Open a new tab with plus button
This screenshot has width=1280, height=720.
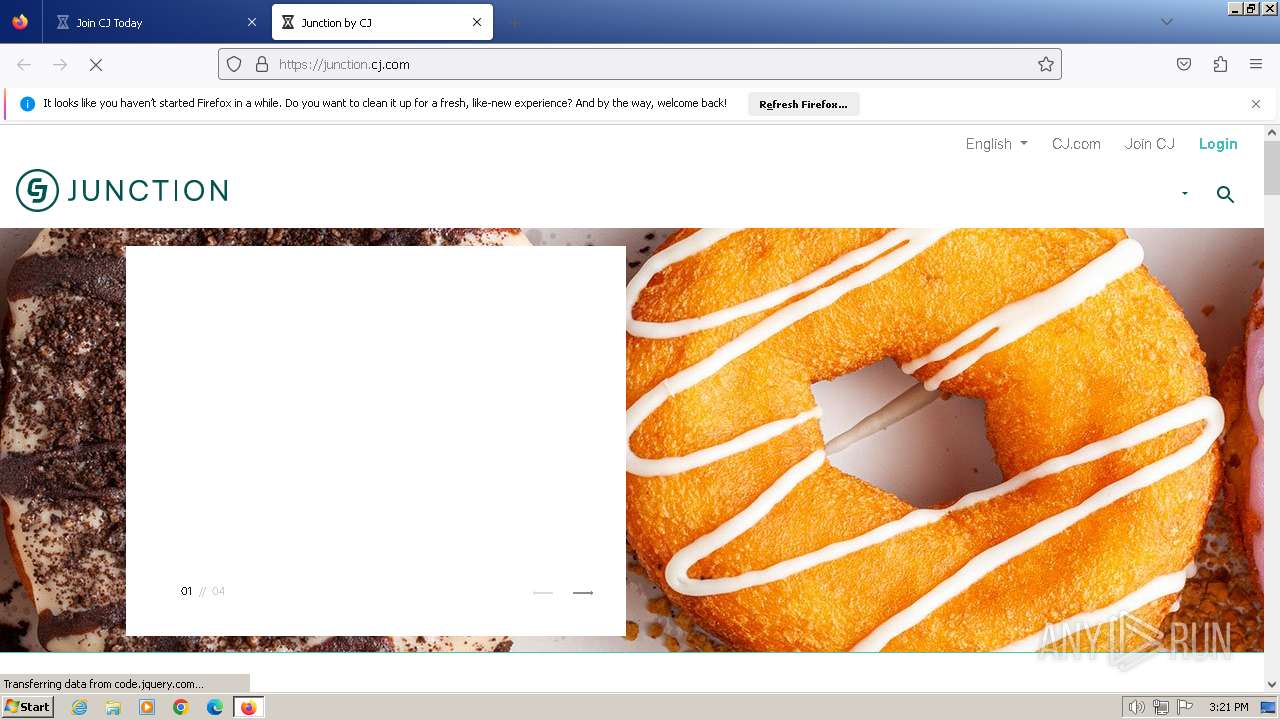pos(514,22)
